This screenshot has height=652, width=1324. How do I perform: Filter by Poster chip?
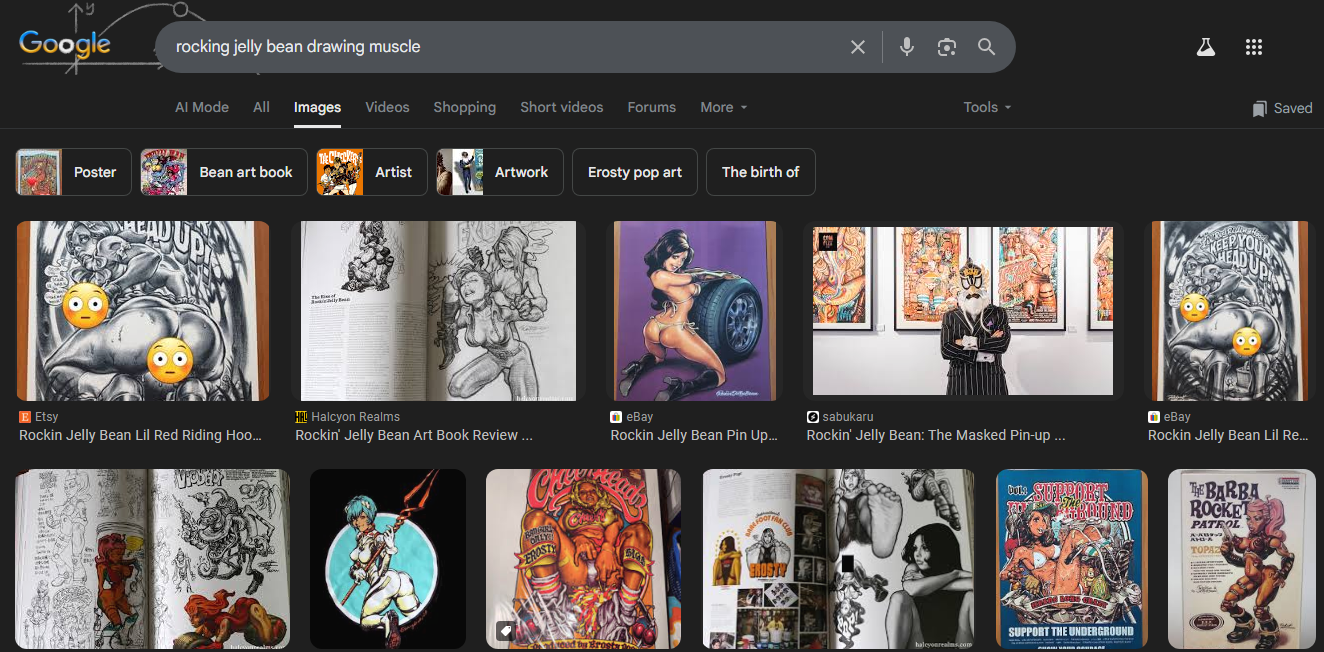73,172
